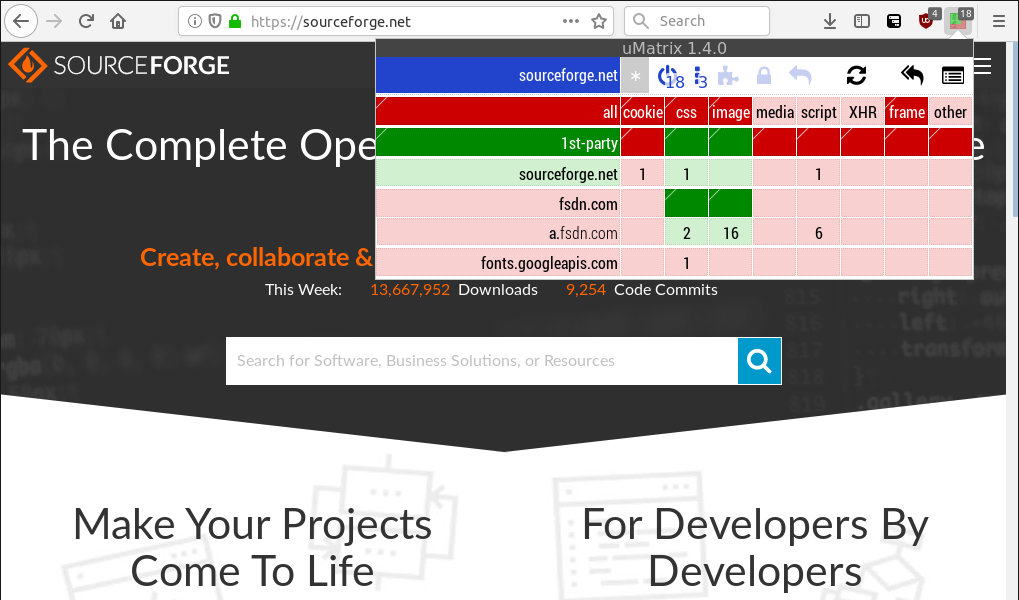Open the page actions ellipsis menu
Viewport: 1019px width, 600px height.
tap(571, 21)
